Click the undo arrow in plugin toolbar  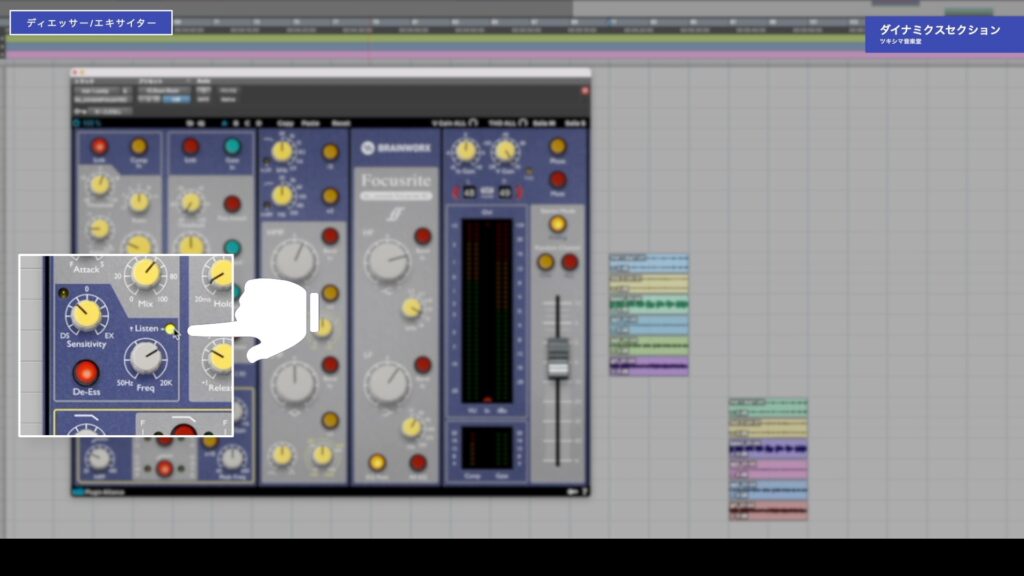coord(190,123)
